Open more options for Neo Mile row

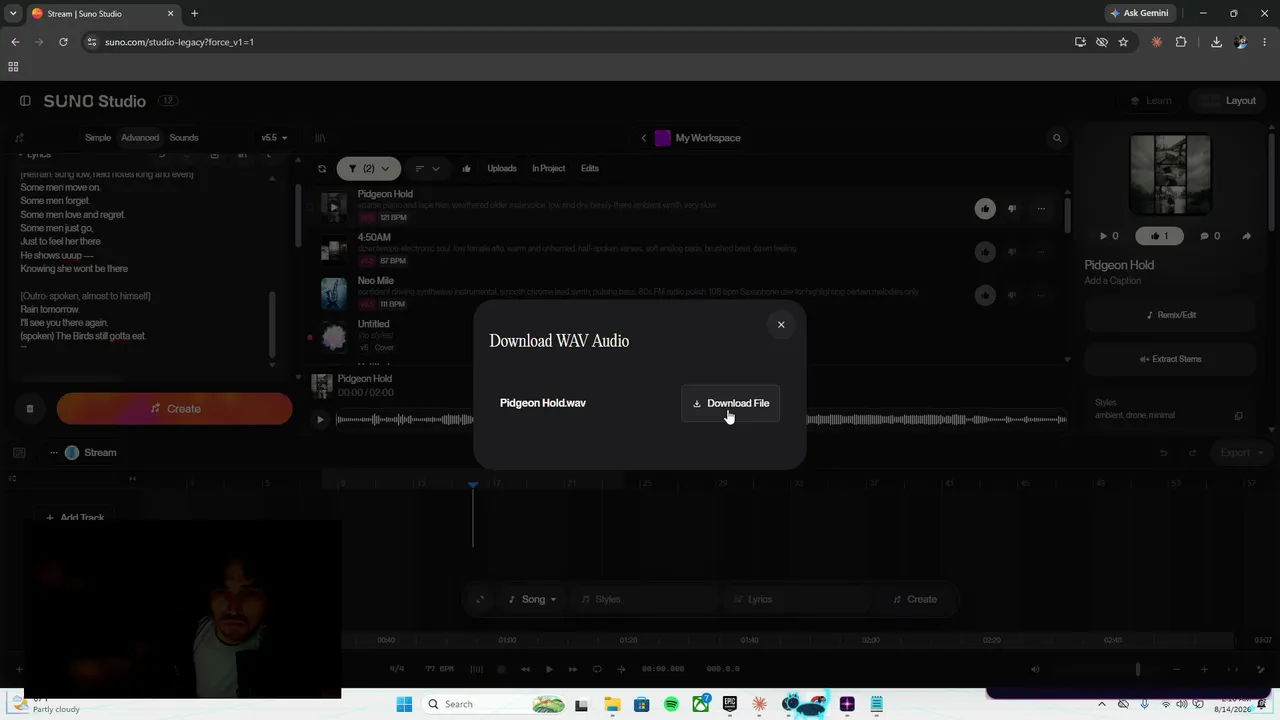pos(1041,295)
